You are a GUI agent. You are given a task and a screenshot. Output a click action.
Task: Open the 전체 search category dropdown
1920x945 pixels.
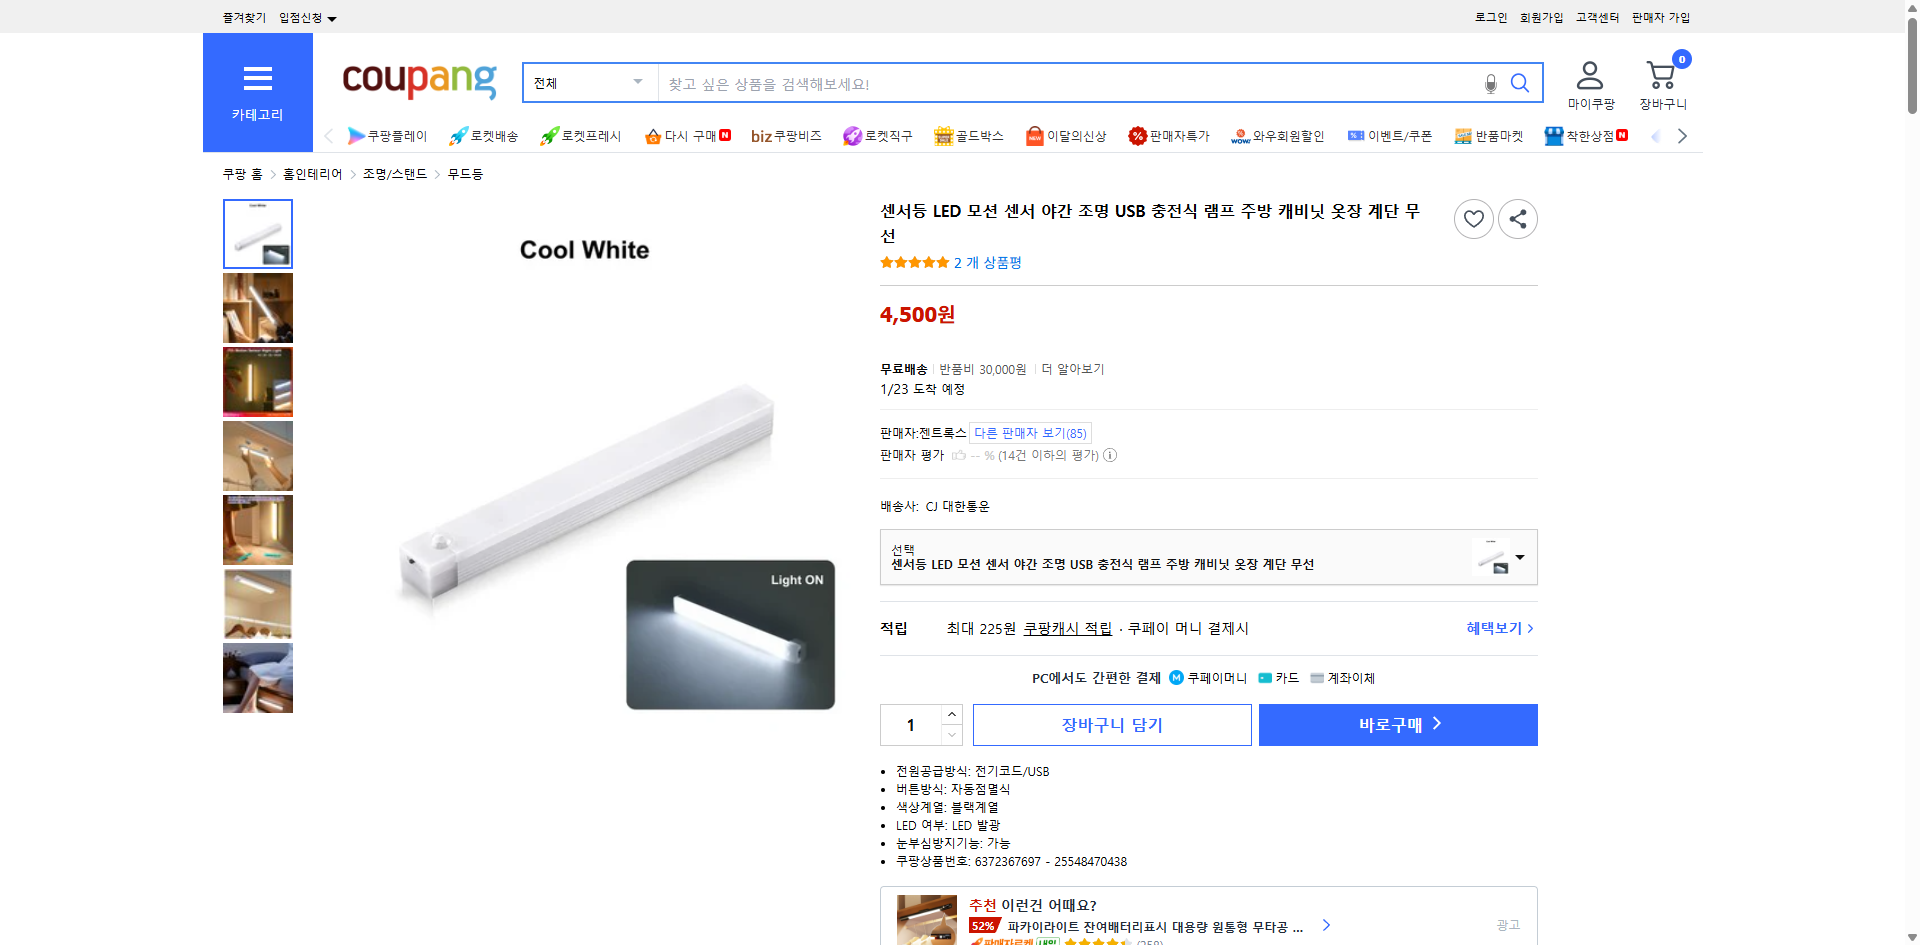pos(588,83)
